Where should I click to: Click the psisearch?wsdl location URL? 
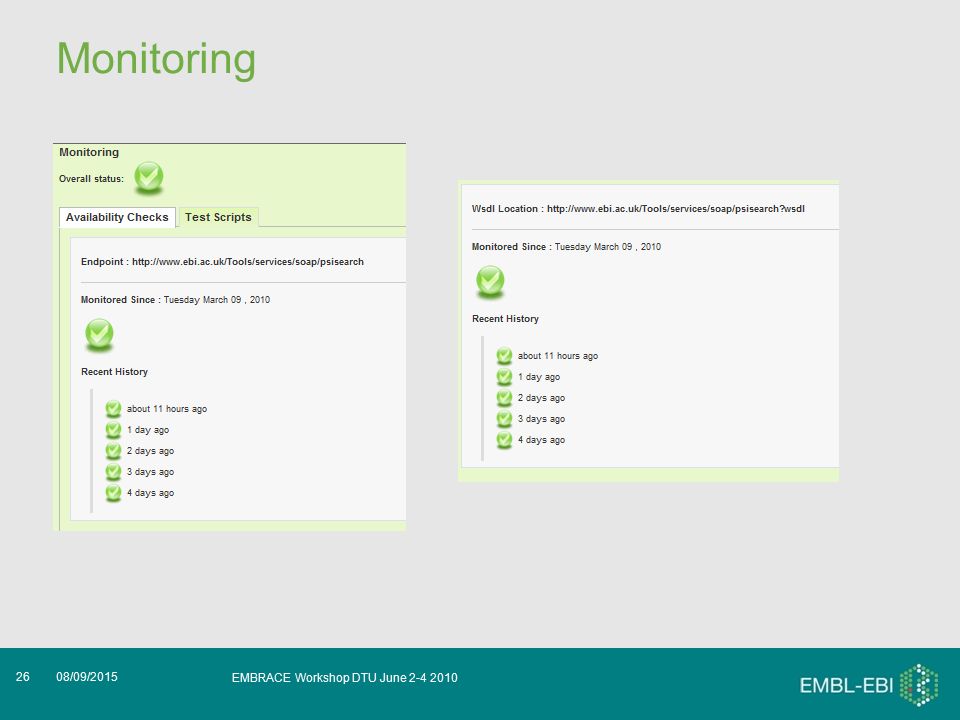click(x=676, y=209)
